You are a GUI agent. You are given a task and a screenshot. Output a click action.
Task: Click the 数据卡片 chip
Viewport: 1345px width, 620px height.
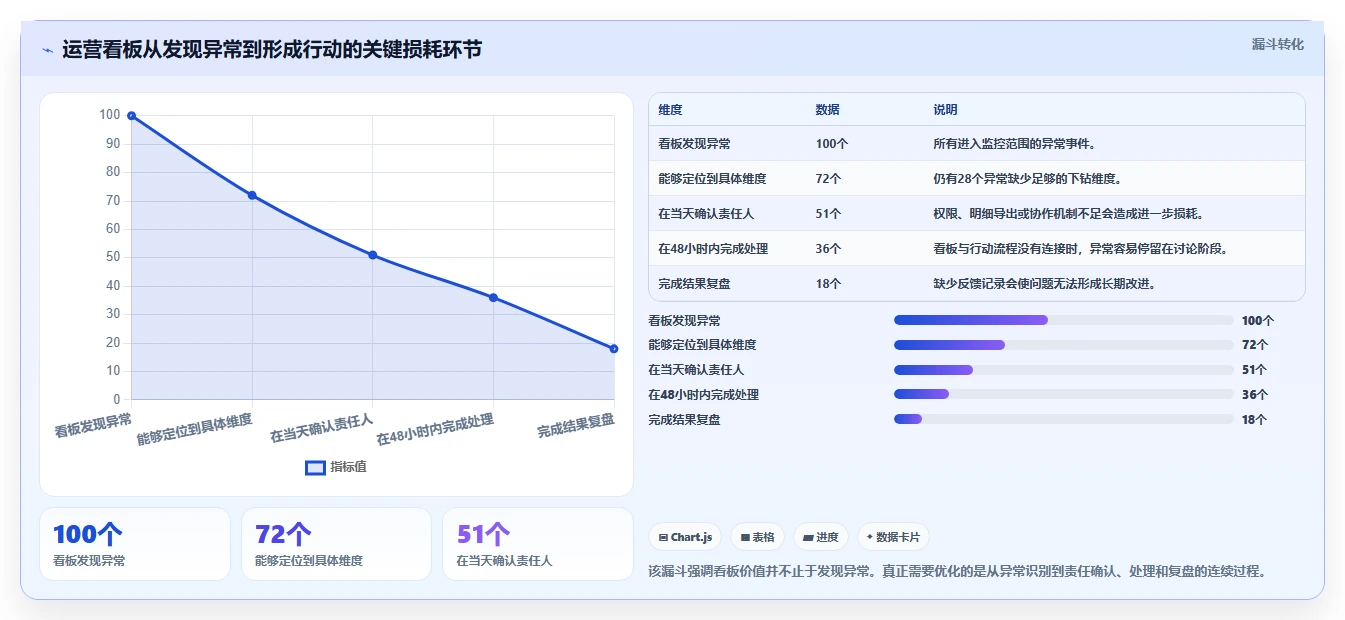[x=893, y=537]
